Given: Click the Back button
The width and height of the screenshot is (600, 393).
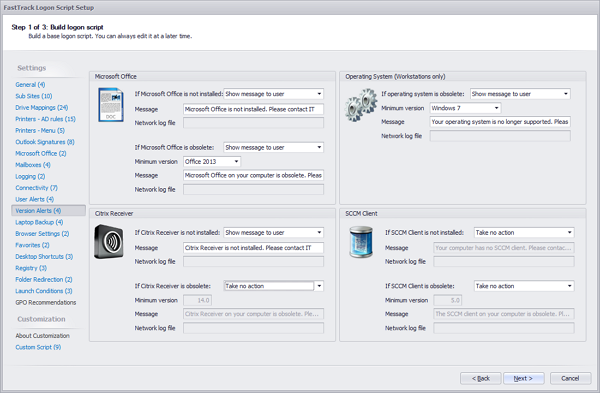Looking at the screenshot, I should [481, 378].
